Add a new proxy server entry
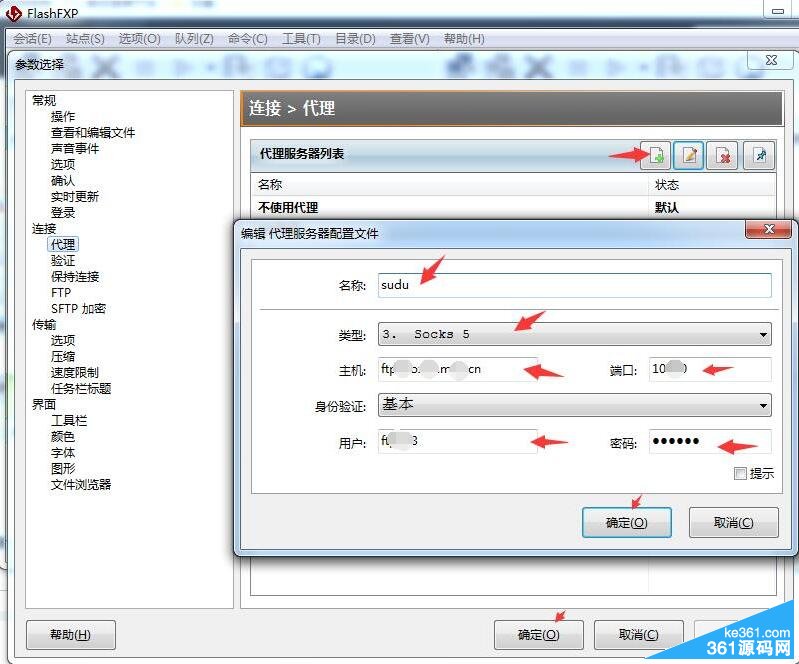Viewport: 799px width, 664px height. (x=656, y=155)
